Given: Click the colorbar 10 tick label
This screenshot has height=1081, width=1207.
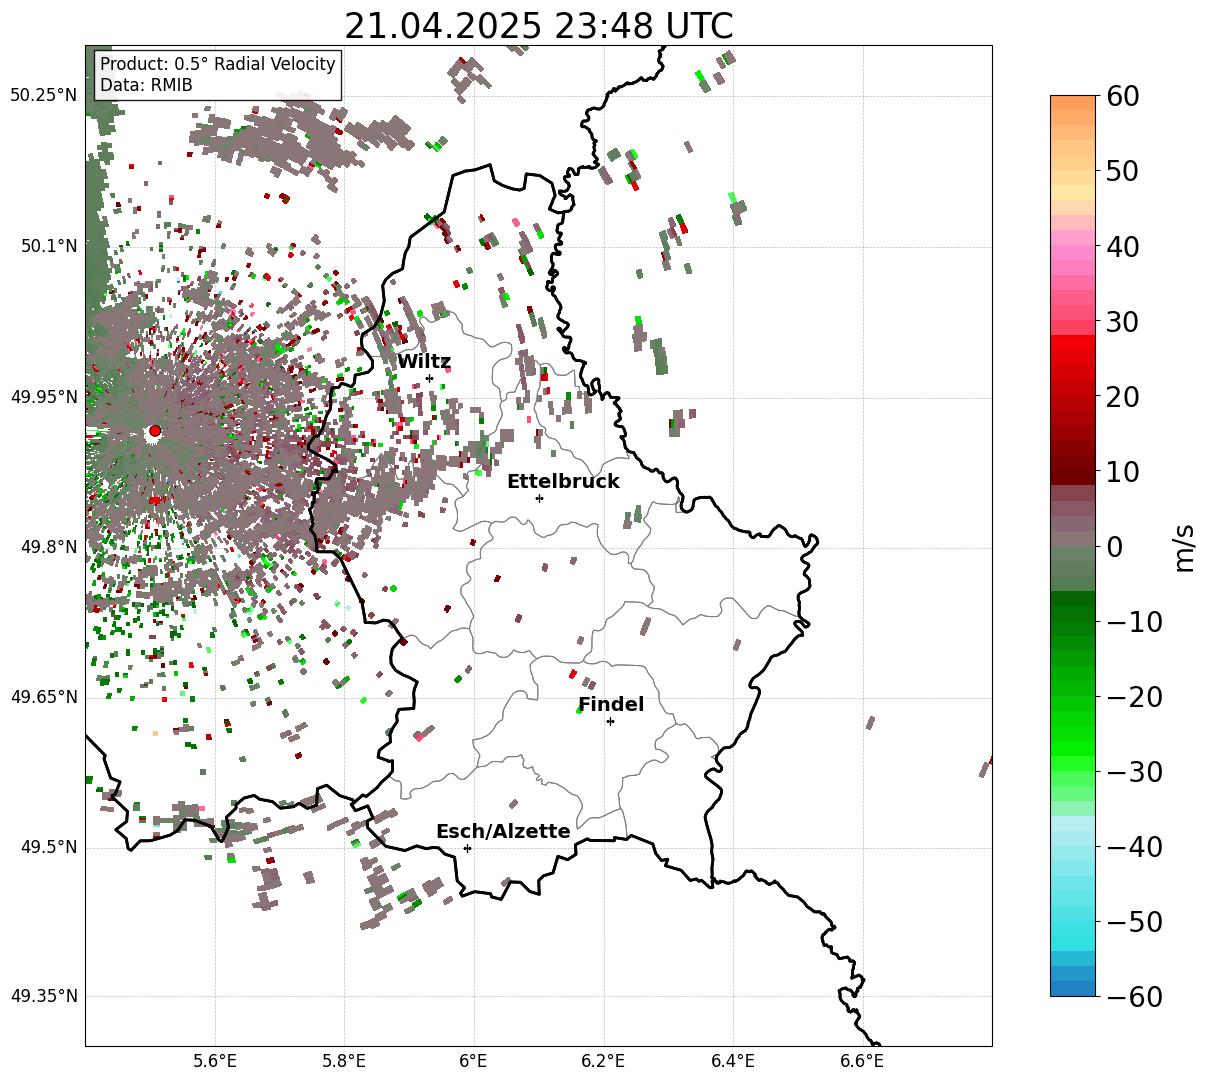Looking at the screenshot, I should coord(1122,472).
